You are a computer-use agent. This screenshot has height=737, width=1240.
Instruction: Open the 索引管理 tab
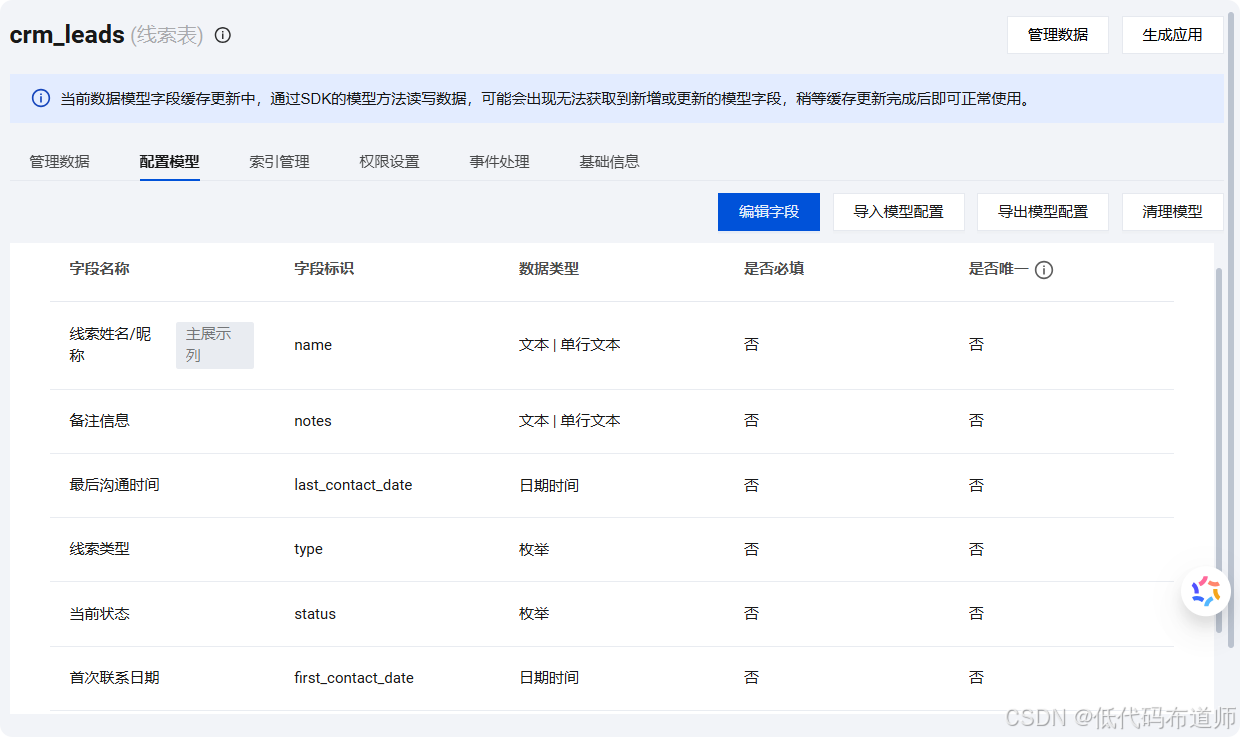point(280,161)
